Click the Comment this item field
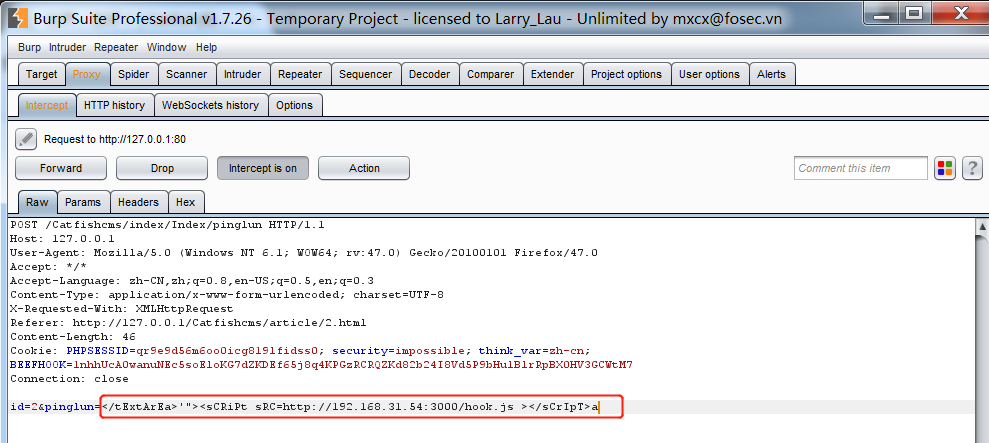 click(860, 168)
